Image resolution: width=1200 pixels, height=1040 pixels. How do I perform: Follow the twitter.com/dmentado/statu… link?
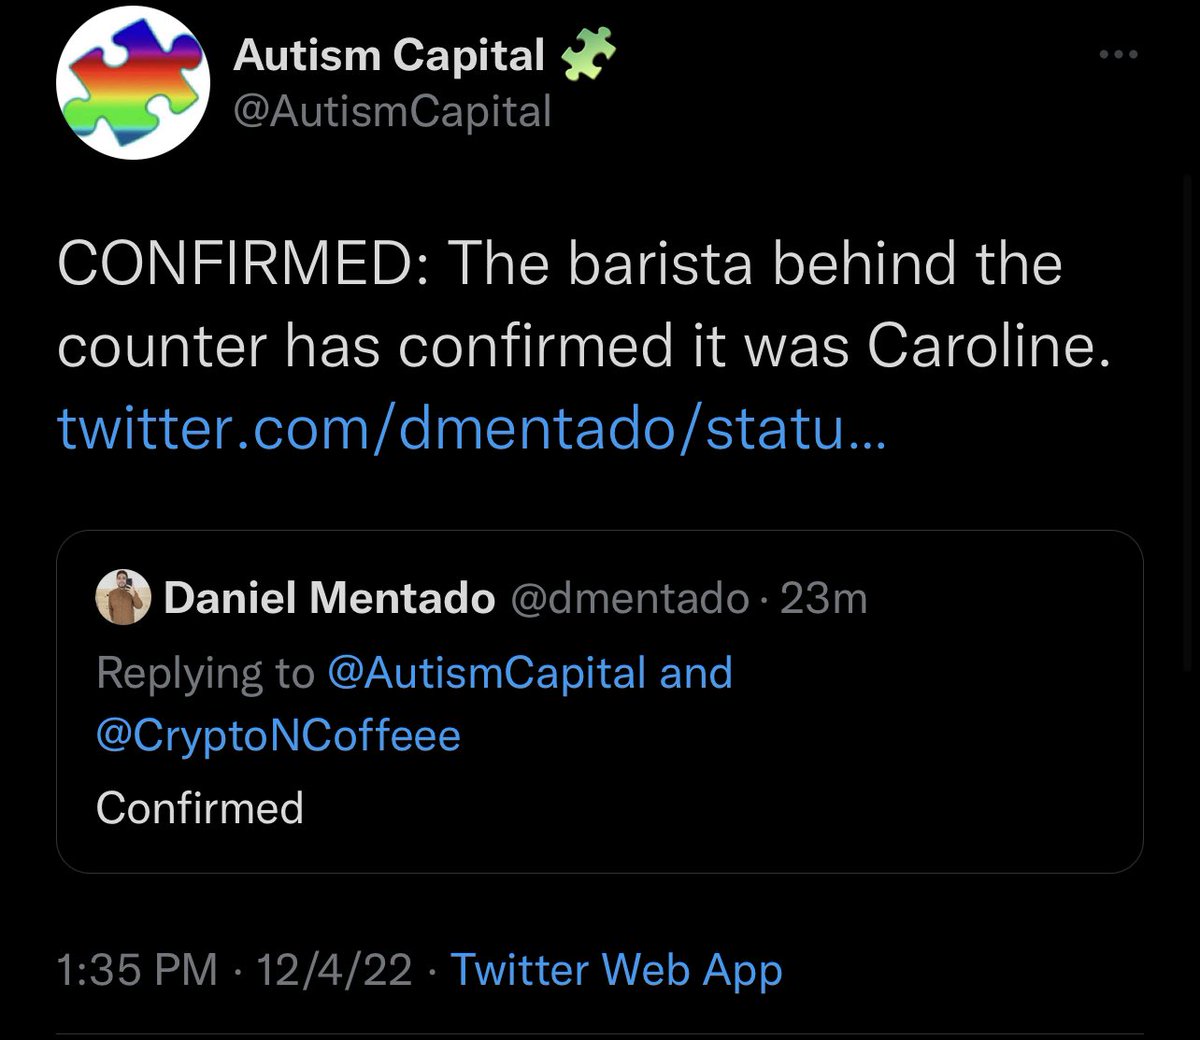click(x=472, y=430)
